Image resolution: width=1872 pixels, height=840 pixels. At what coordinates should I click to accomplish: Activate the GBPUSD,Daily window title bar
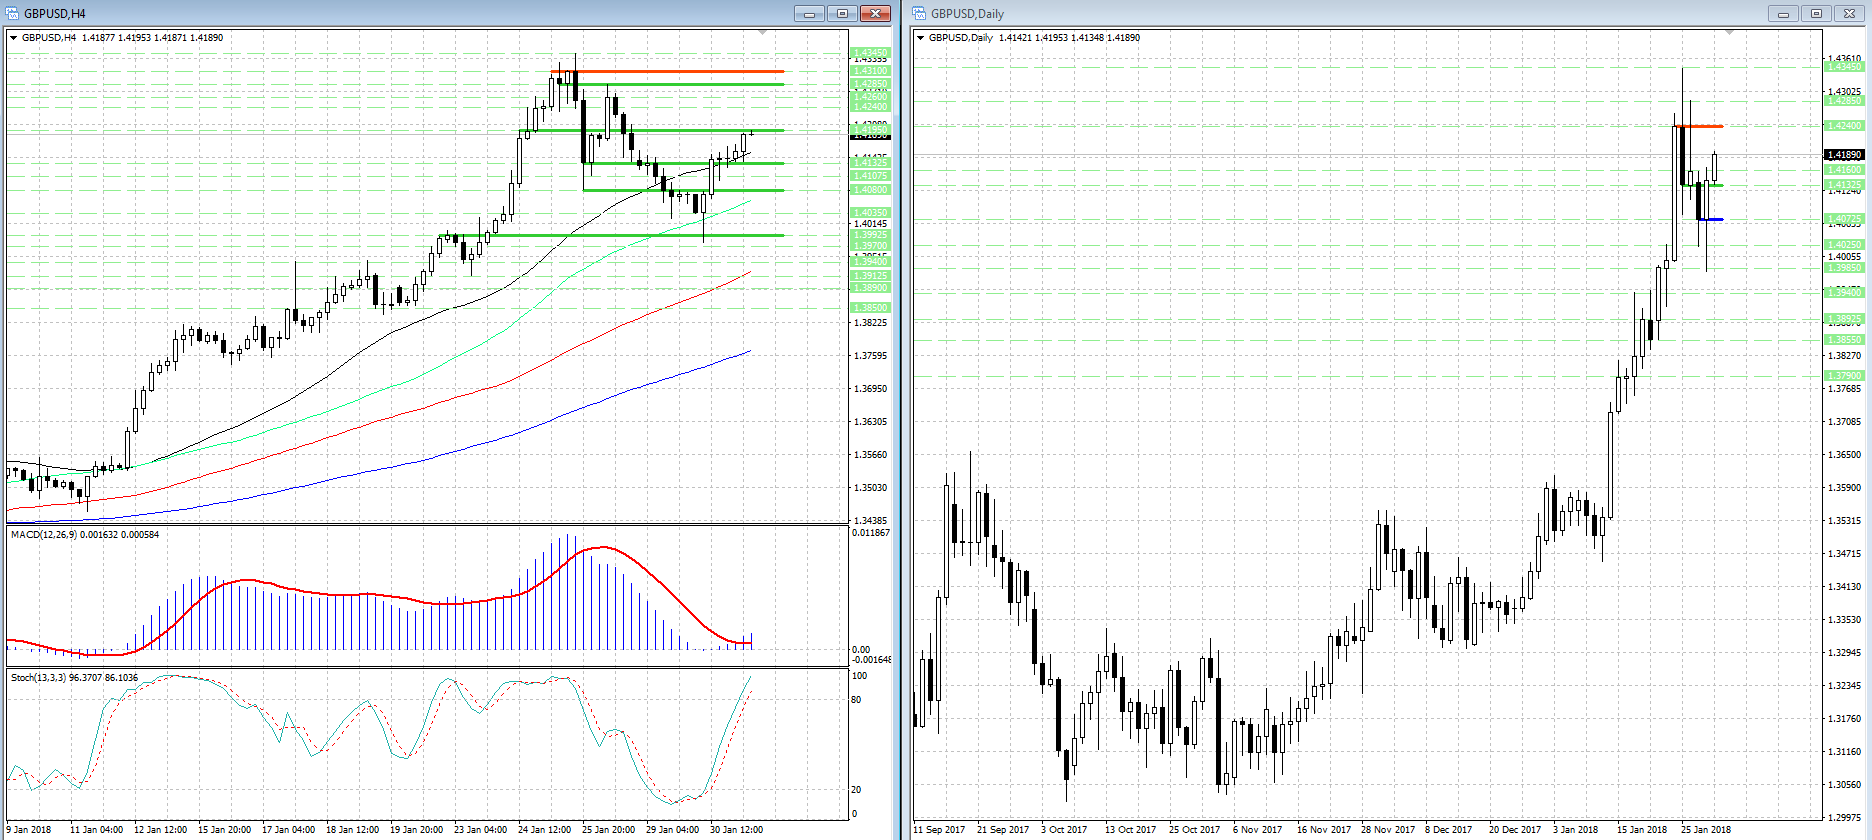1300,13
